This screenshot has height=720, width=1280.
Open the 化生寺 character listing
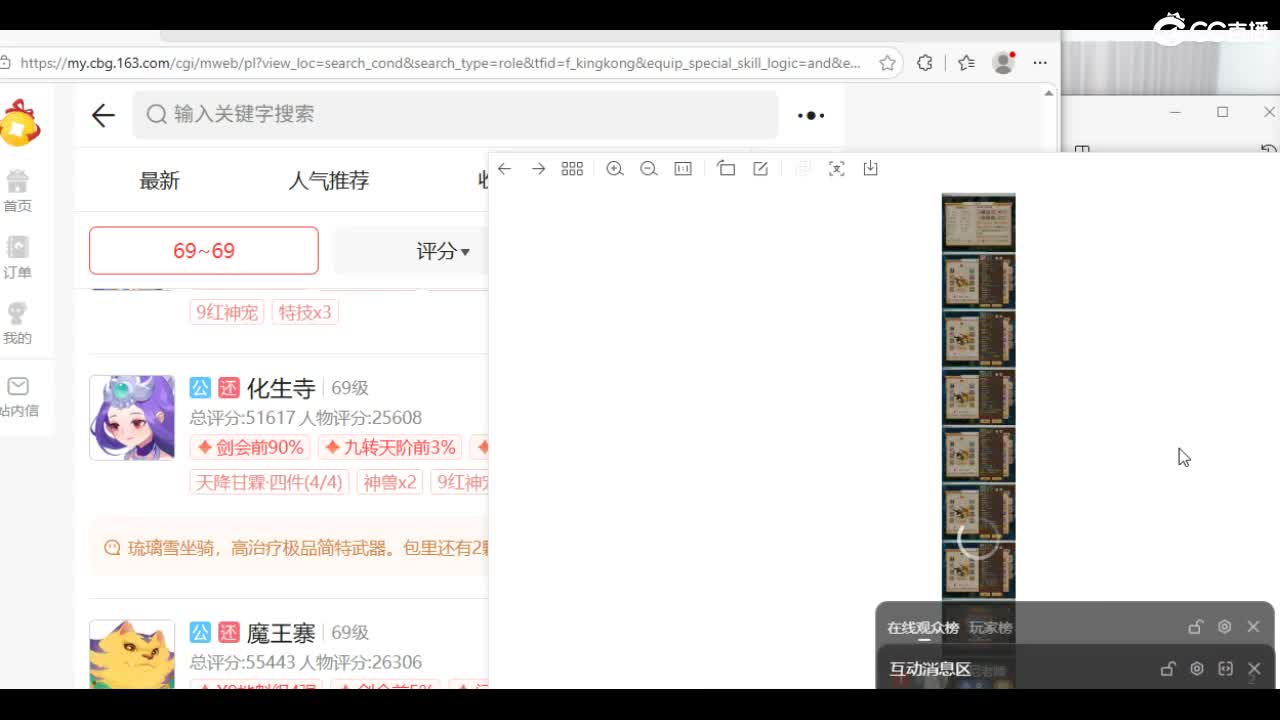(281, 388)
